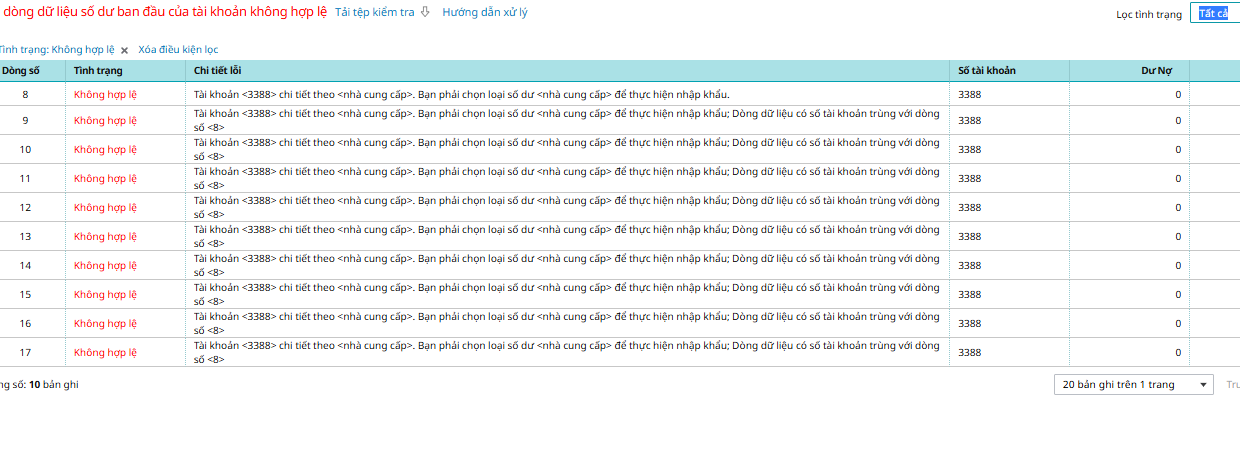Screen dimensions: 1240x460
Task: Click the Số tài khoản column header
Action: tap(987, 71)
